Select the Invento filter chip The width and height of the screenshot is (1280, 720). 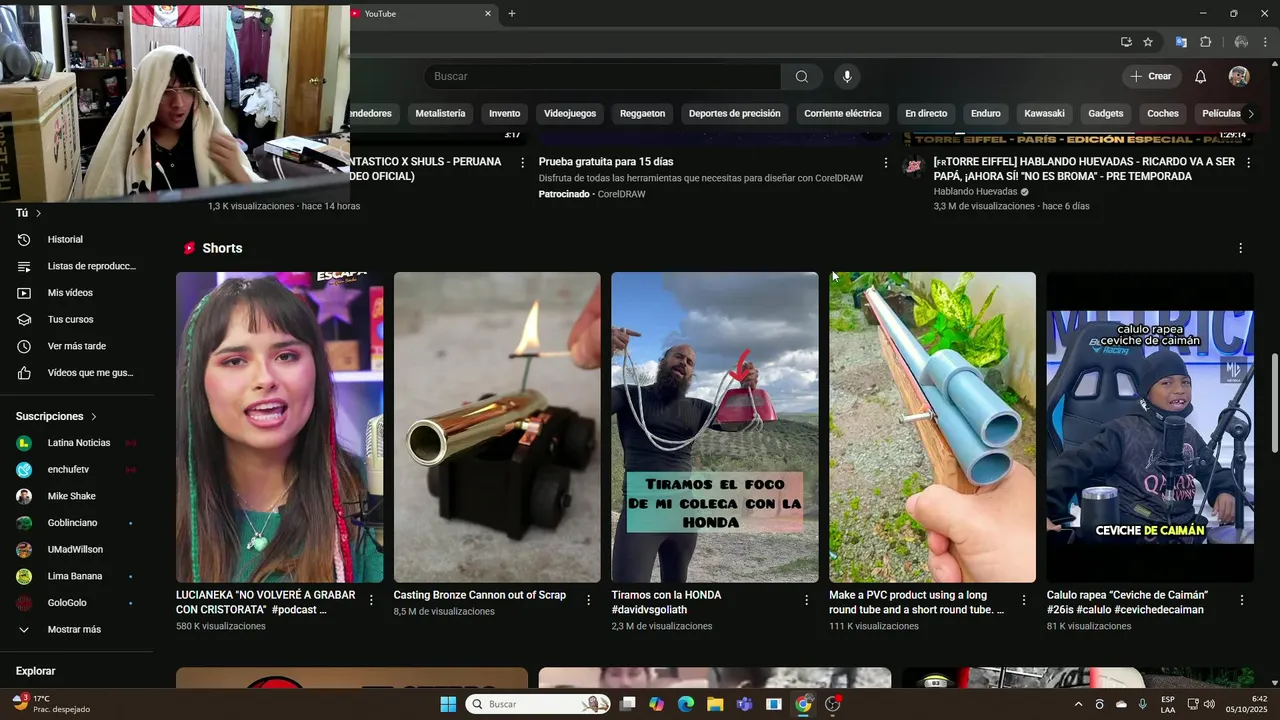[x=505, y=114]
